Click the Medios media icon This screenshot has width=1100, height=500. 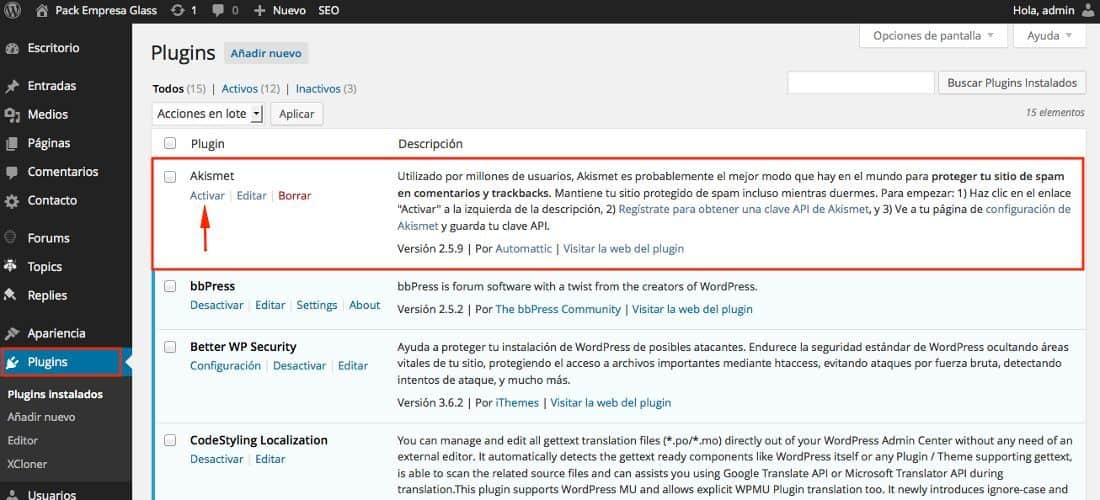(x=11, y=114)
